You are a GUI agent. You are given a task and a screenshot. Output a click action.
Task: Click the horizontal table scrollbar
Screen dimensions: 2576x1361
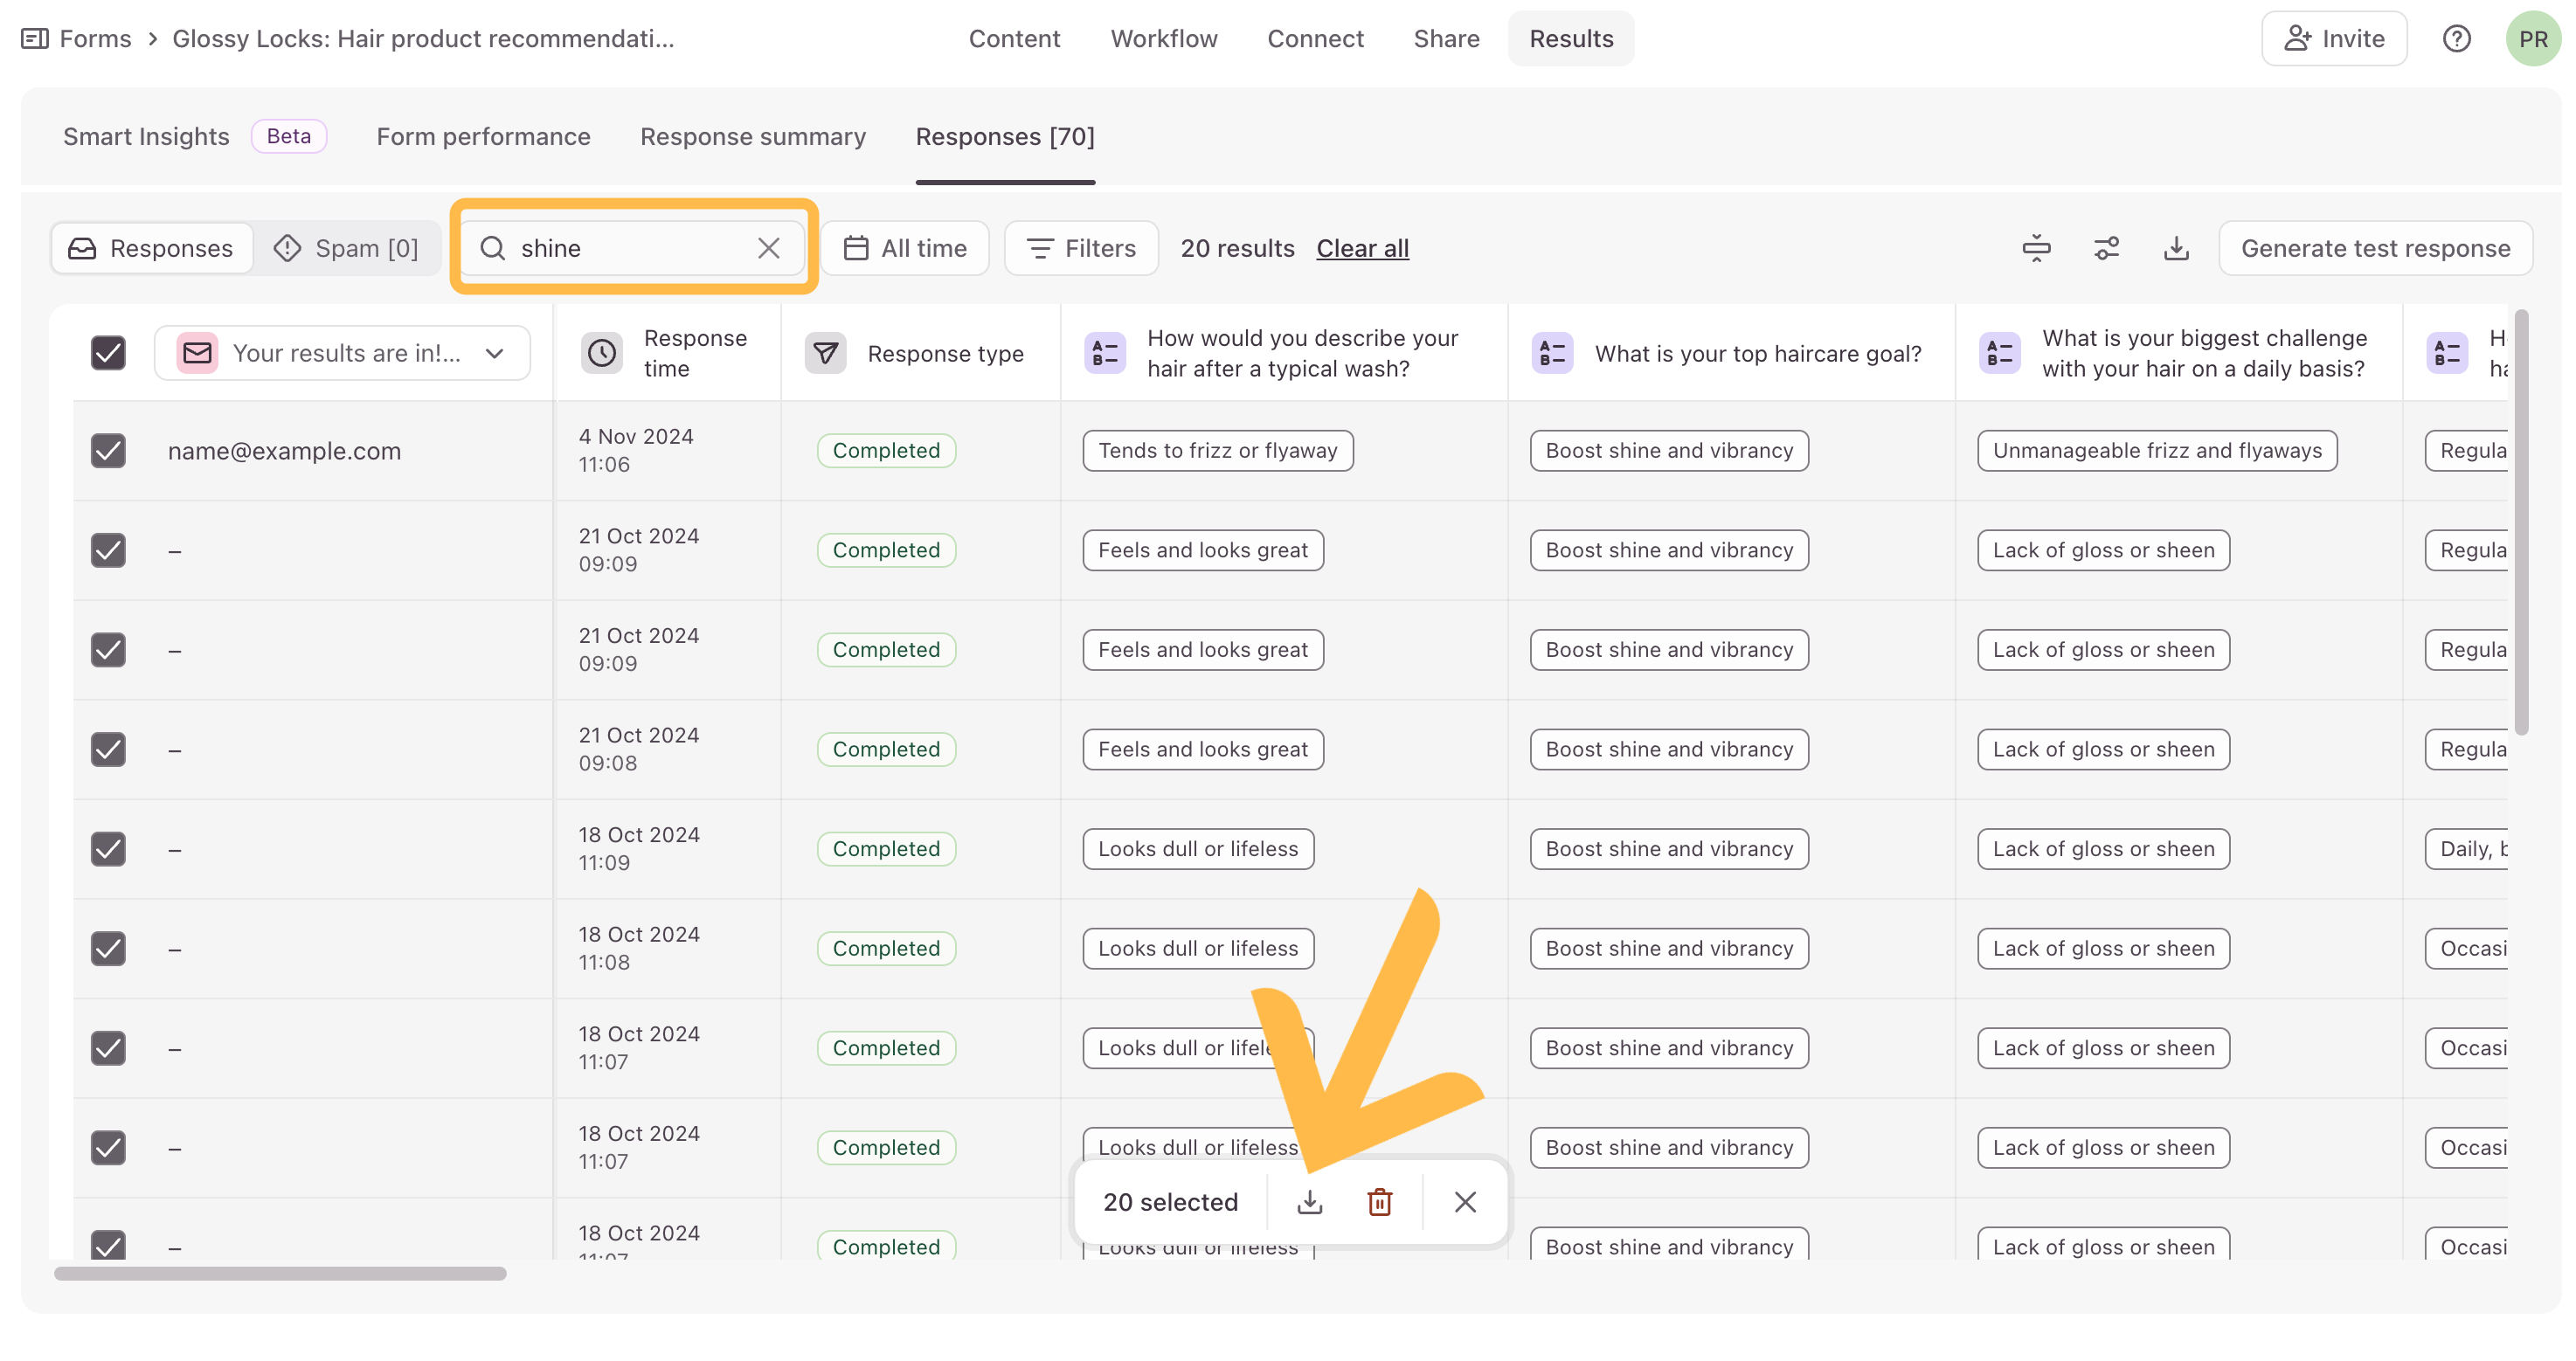(280, 1273)
